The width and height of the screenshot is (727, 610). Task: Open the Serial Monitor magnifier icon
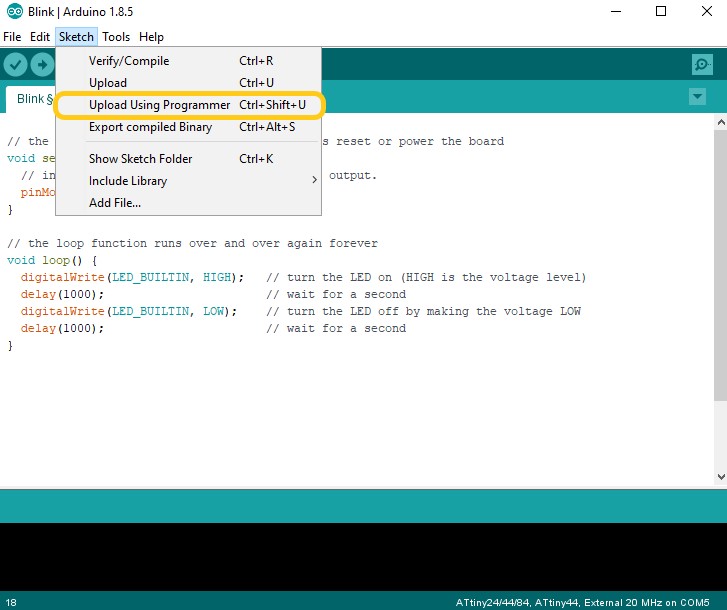(702, 64)
